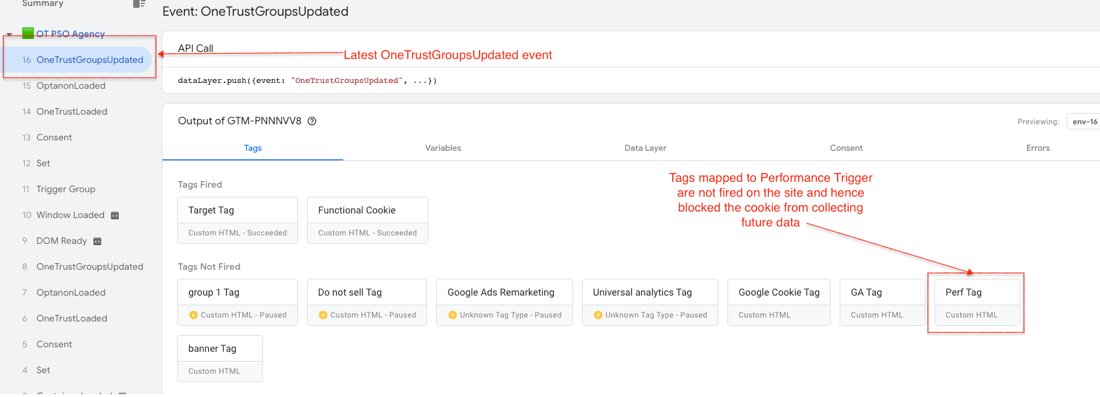Click the paused icon on Universal analytics Tag

tap(598, 315)
